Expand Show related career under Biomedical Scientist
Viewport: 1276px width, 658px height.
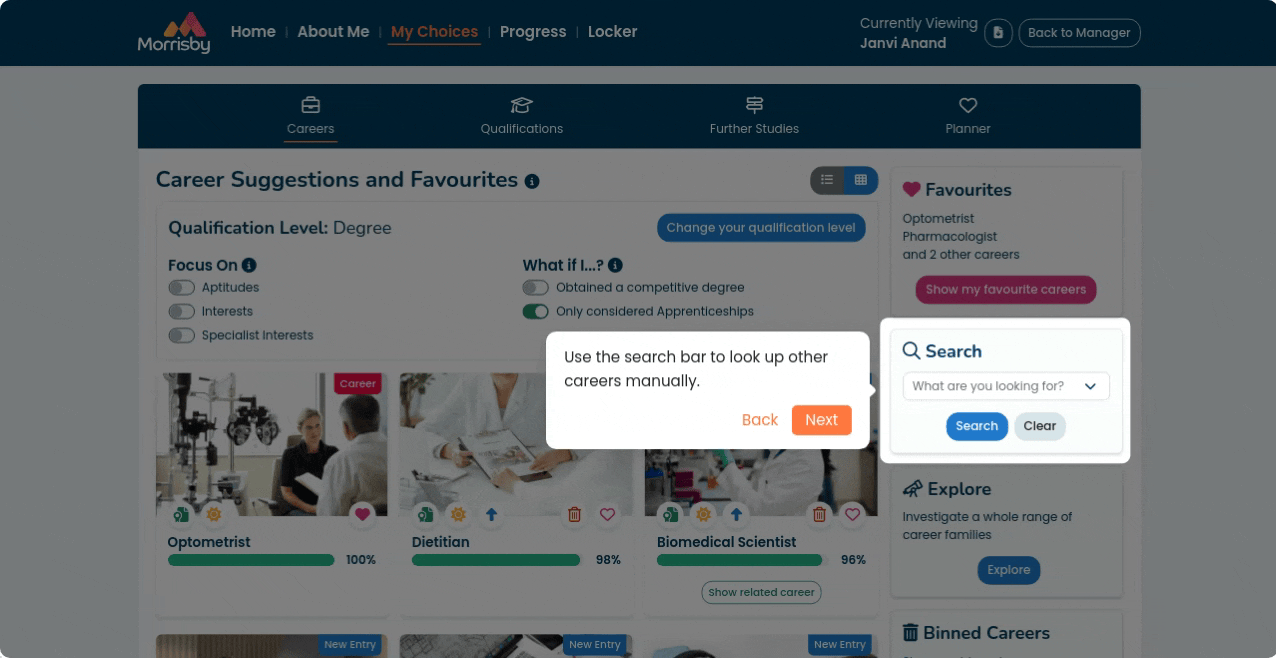click(x=761, y=592)
